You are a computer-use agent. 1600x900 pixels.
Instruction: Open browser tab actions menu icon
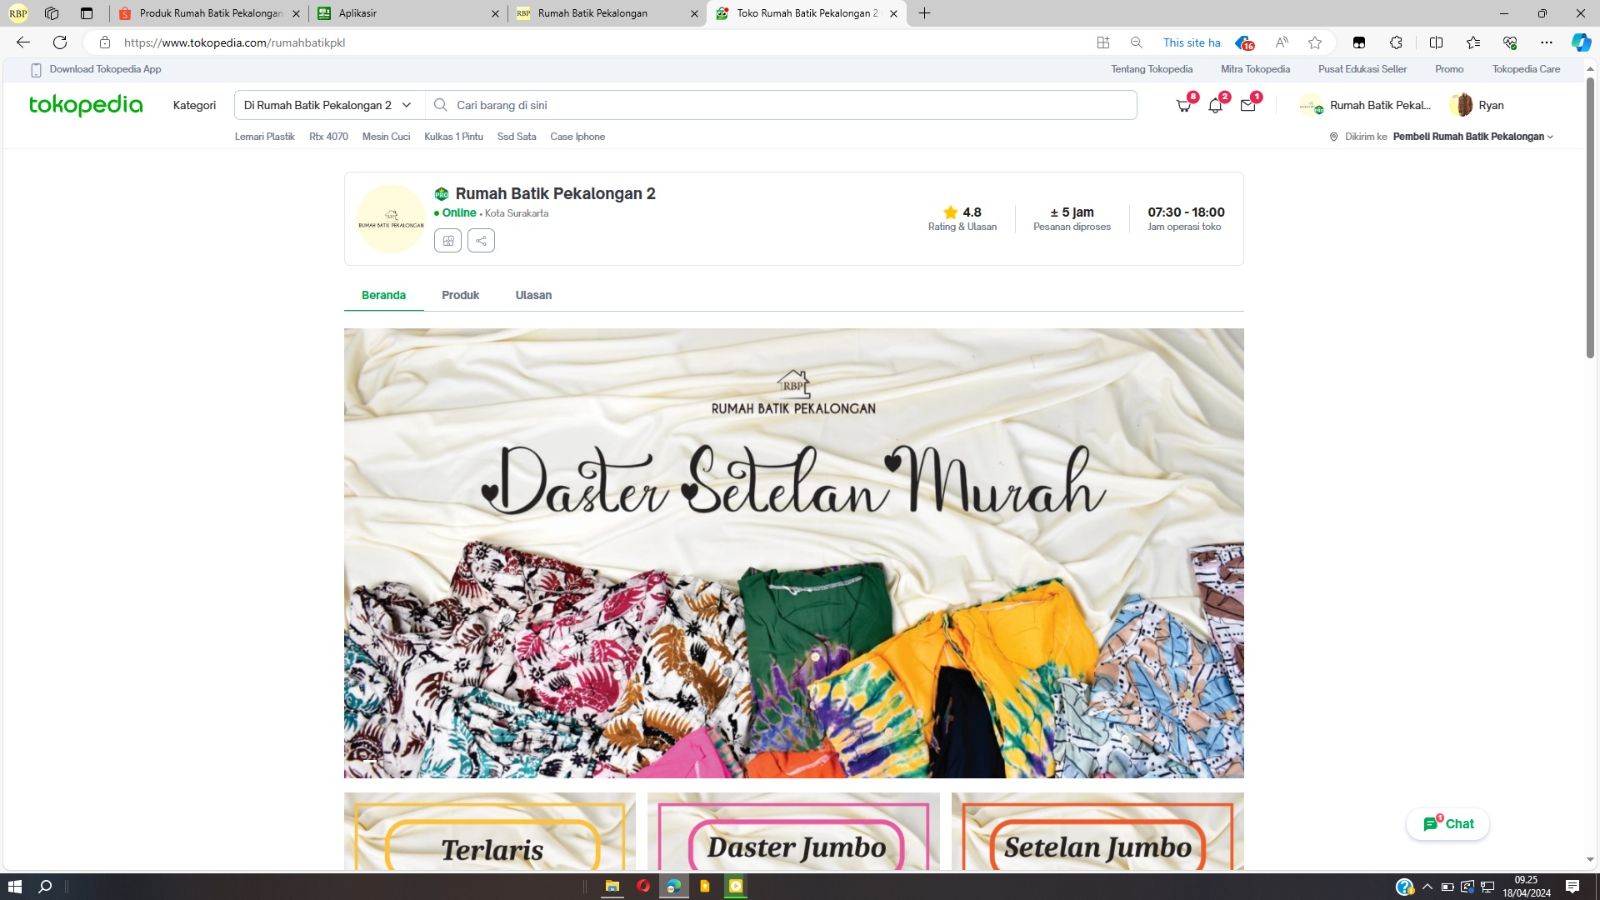pos(87,13)
